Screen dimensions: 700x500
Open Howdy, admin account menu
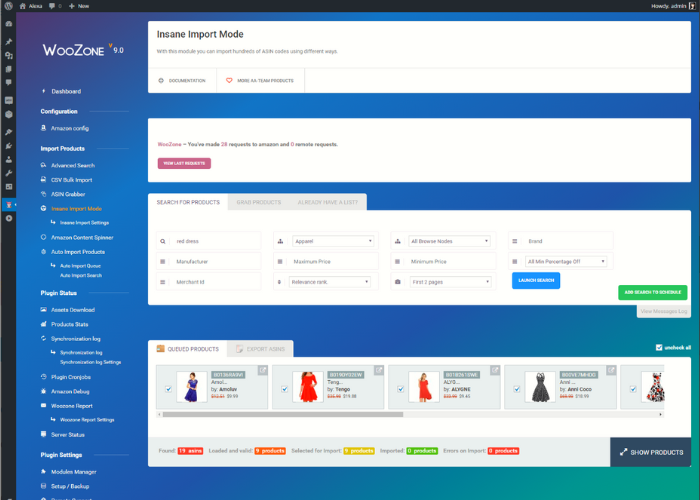[x=673, y=6]
